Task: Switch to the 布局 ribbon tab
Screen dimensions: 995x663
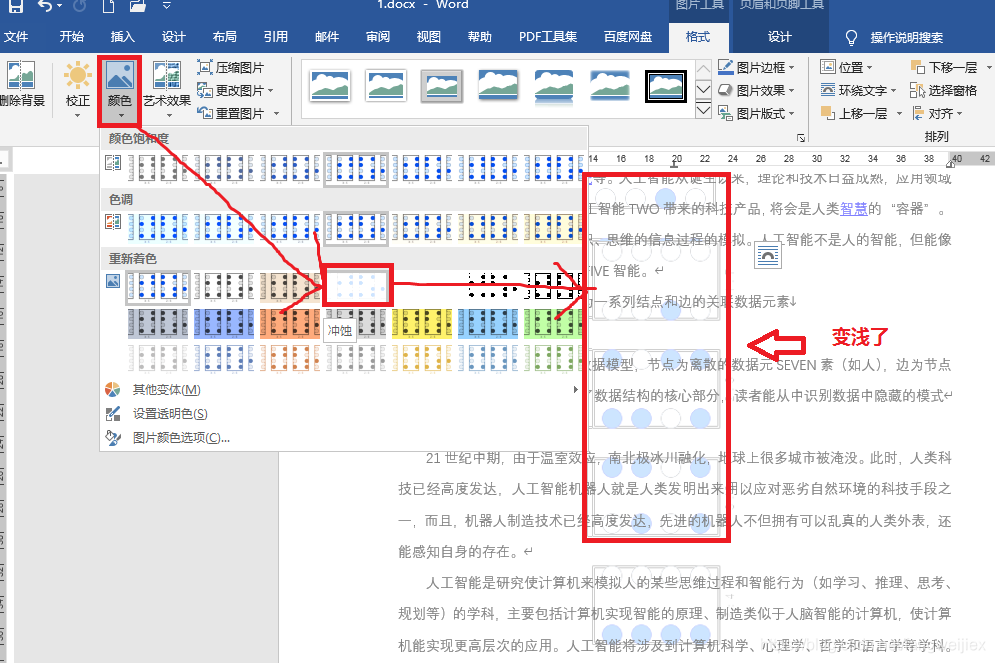Action: pos(225,37)
